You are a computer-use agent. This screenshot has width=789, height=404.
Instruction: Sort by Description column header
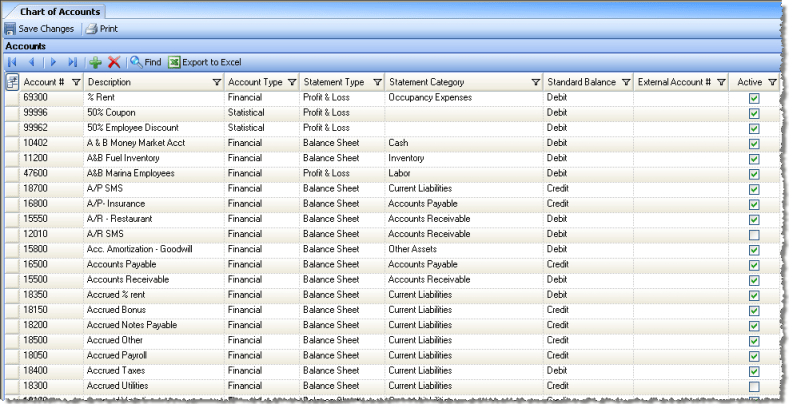109,82
